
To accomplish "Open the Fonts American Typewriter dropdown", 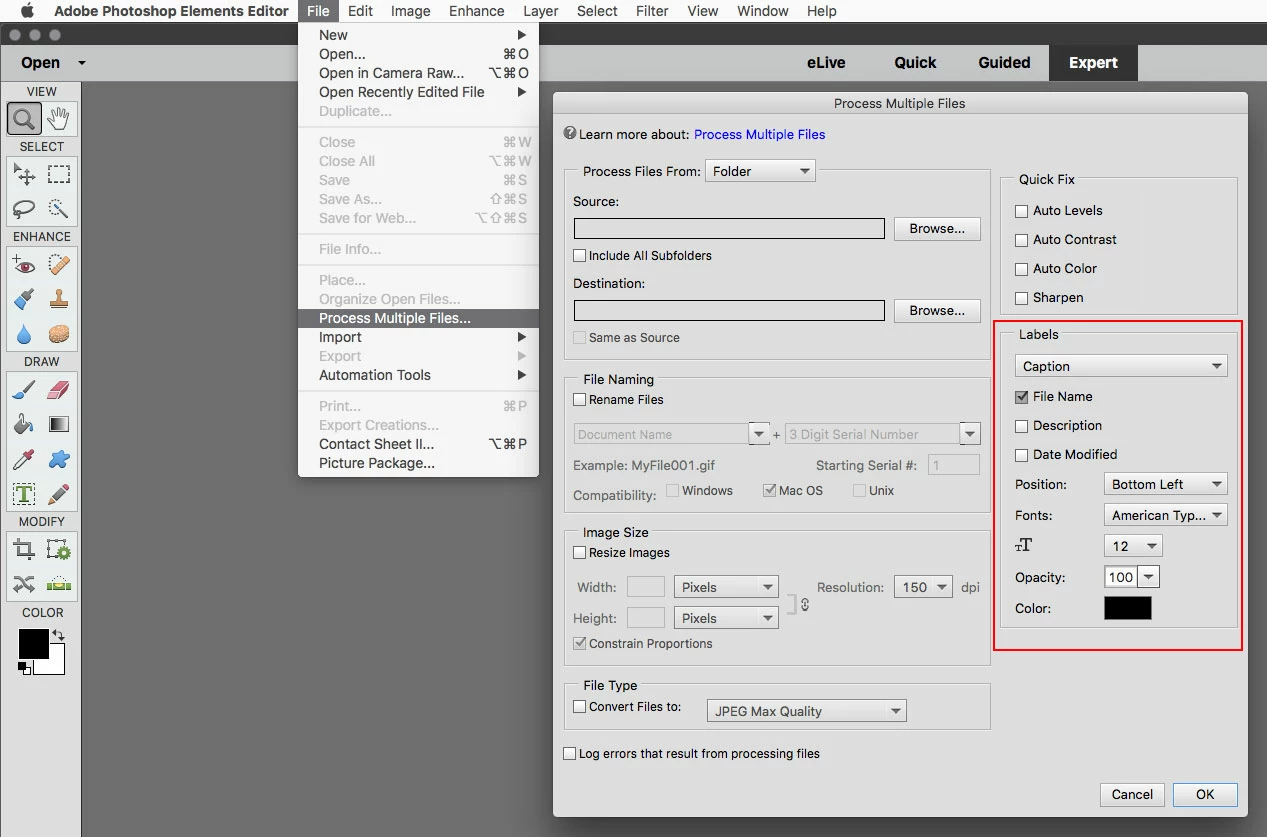I will tap(1166, 515).
